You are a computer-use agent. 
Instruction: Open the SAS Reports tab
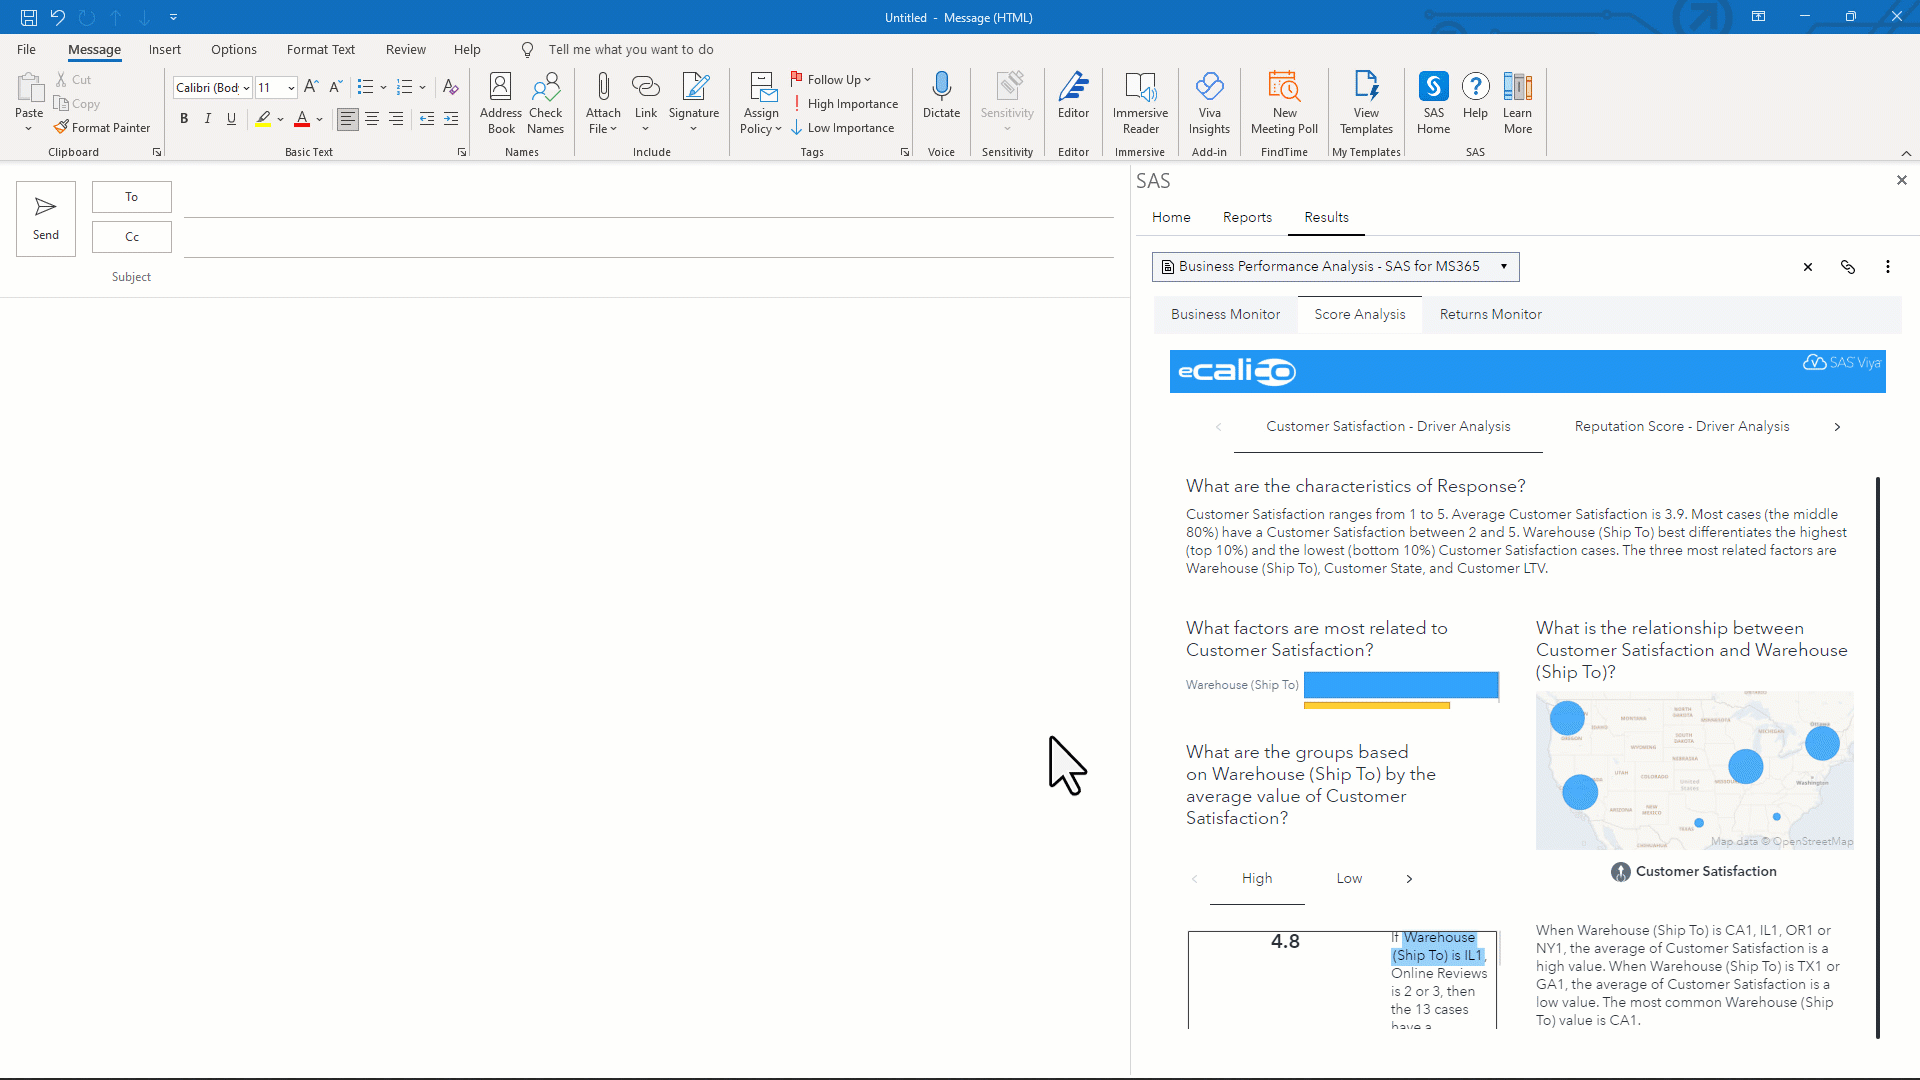[1247, 217]
